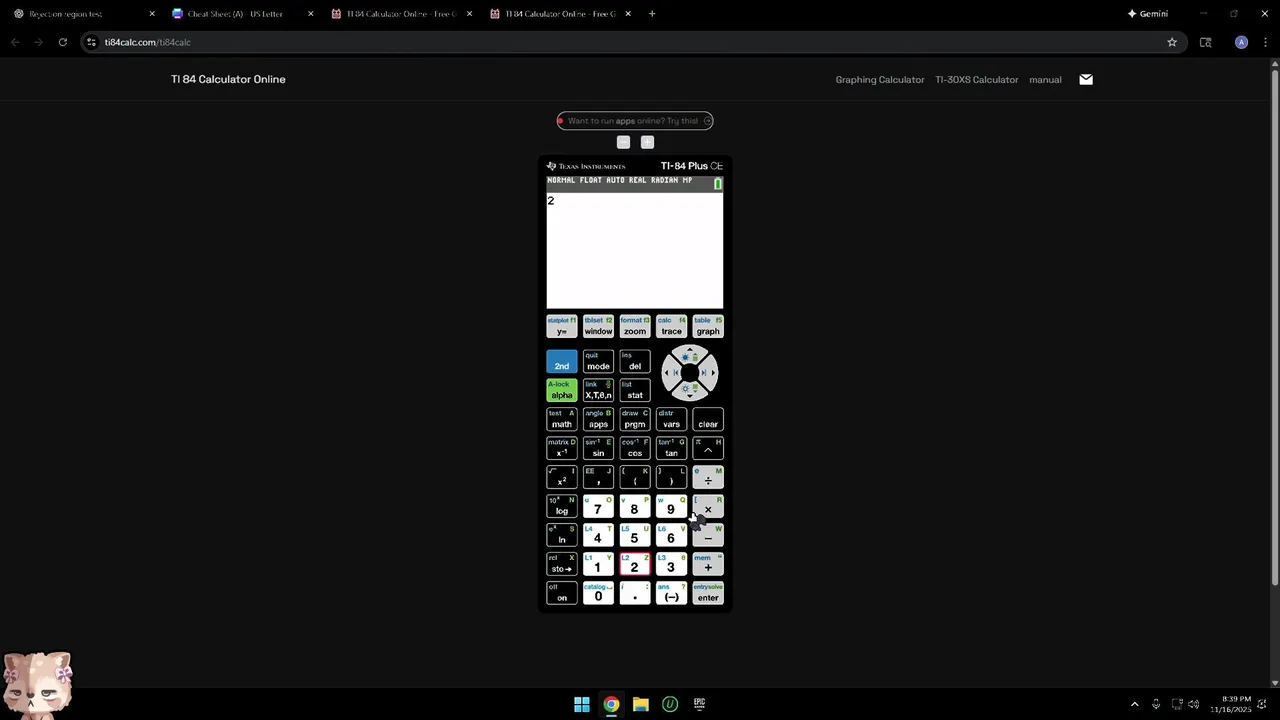Click the multiply key
The width and height of the screenshot is (1280, 720).
[708, 507]
